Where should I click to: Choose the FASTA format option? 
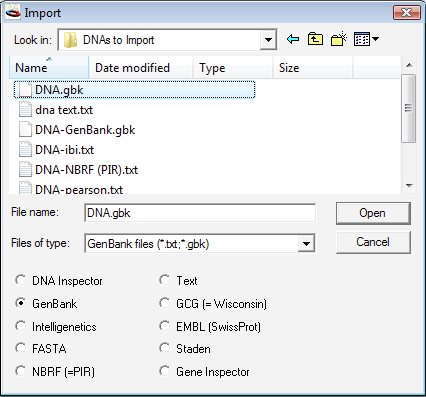click(20, 348)
